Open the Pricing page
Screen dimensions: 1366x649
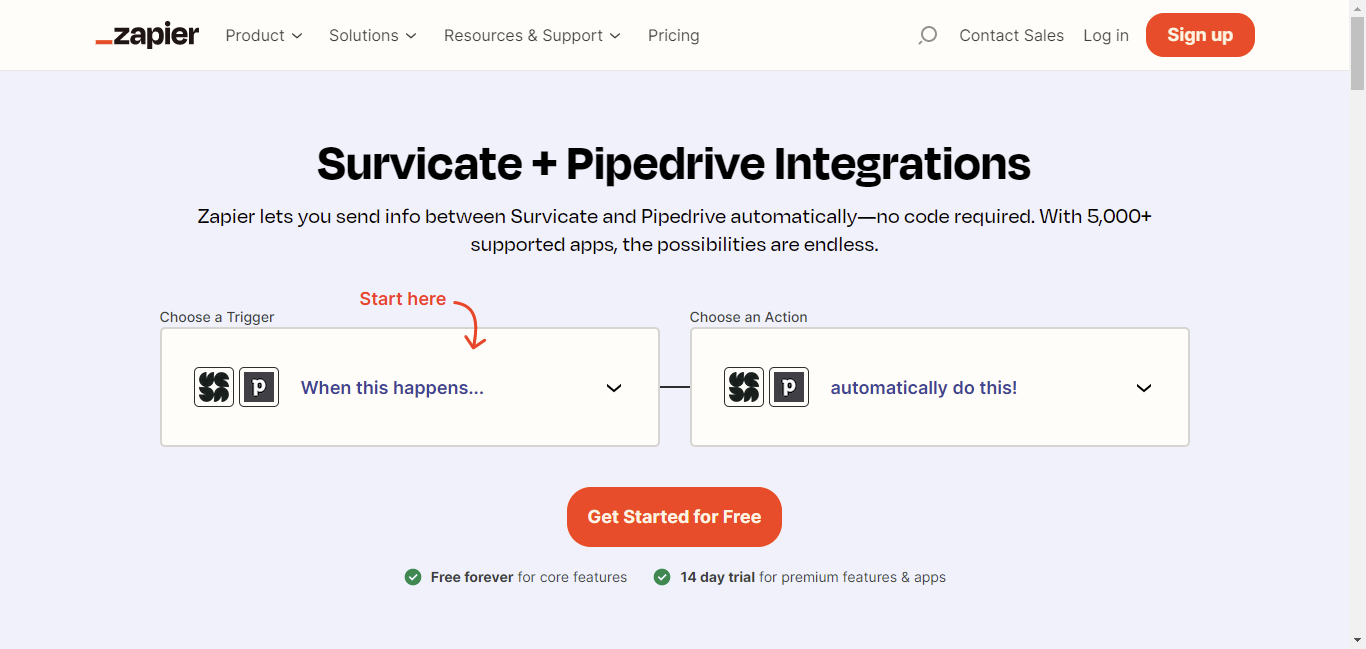(673, 35)
